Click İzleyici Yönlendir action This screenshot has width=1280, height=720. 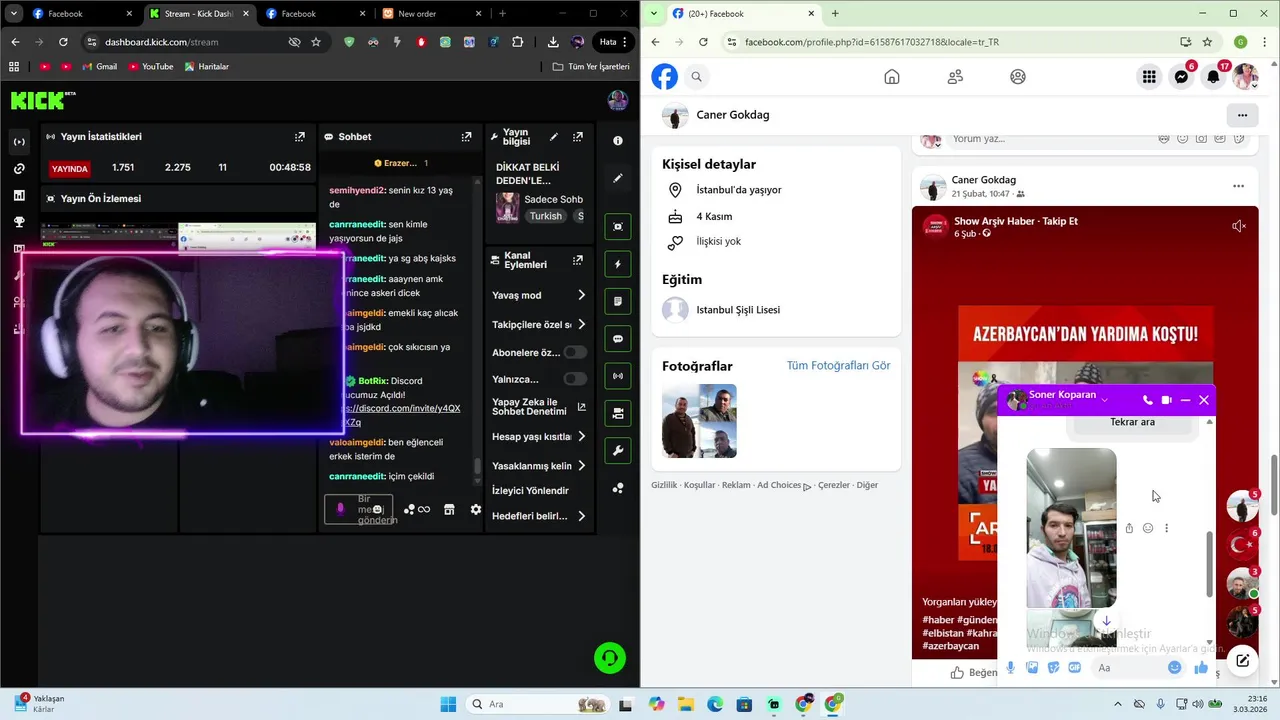click(x=530, y=491)
